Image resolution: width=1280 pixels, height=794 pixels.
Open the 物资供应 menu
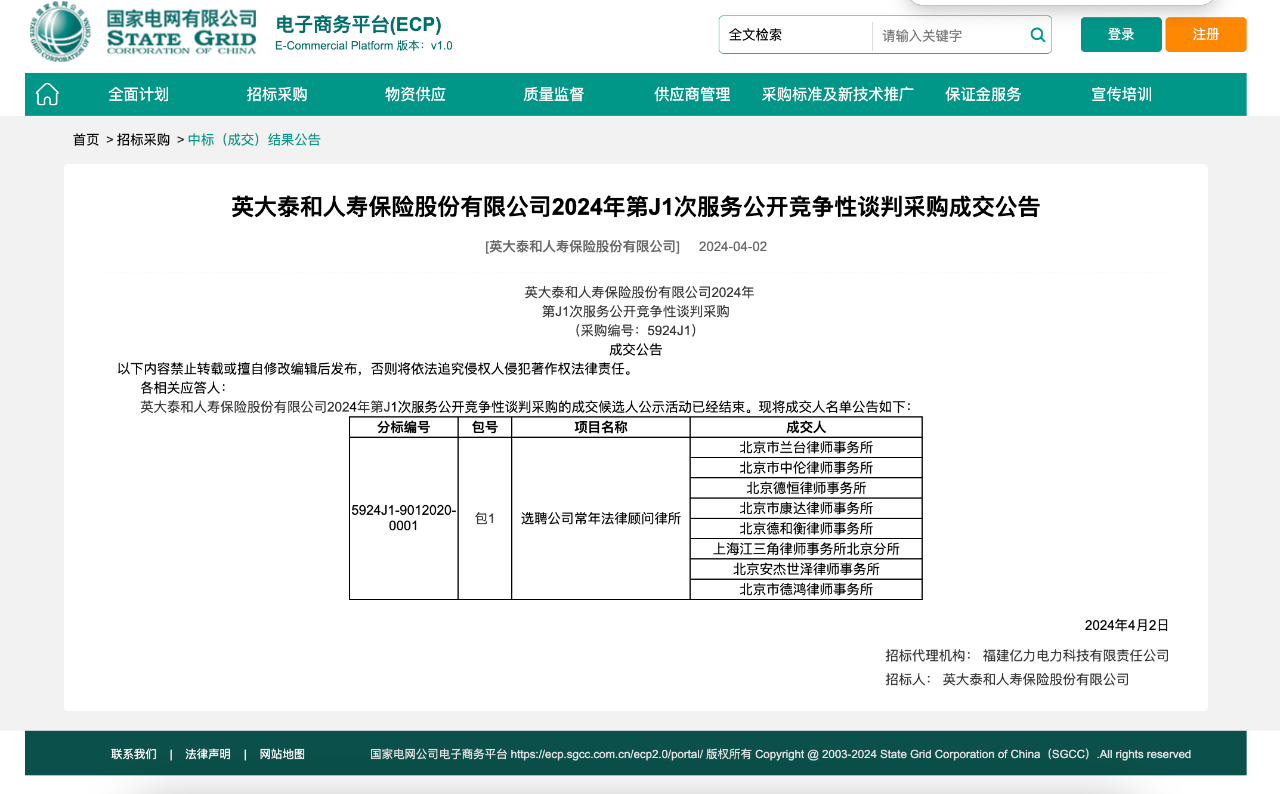415,94
